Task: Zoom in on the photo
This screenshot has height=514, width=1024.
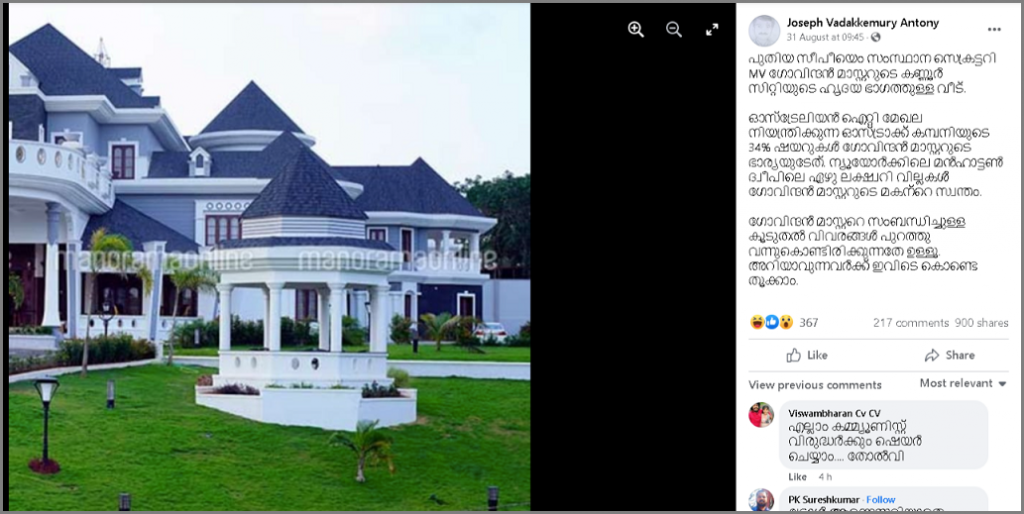Action: click(x=635, y=29)
